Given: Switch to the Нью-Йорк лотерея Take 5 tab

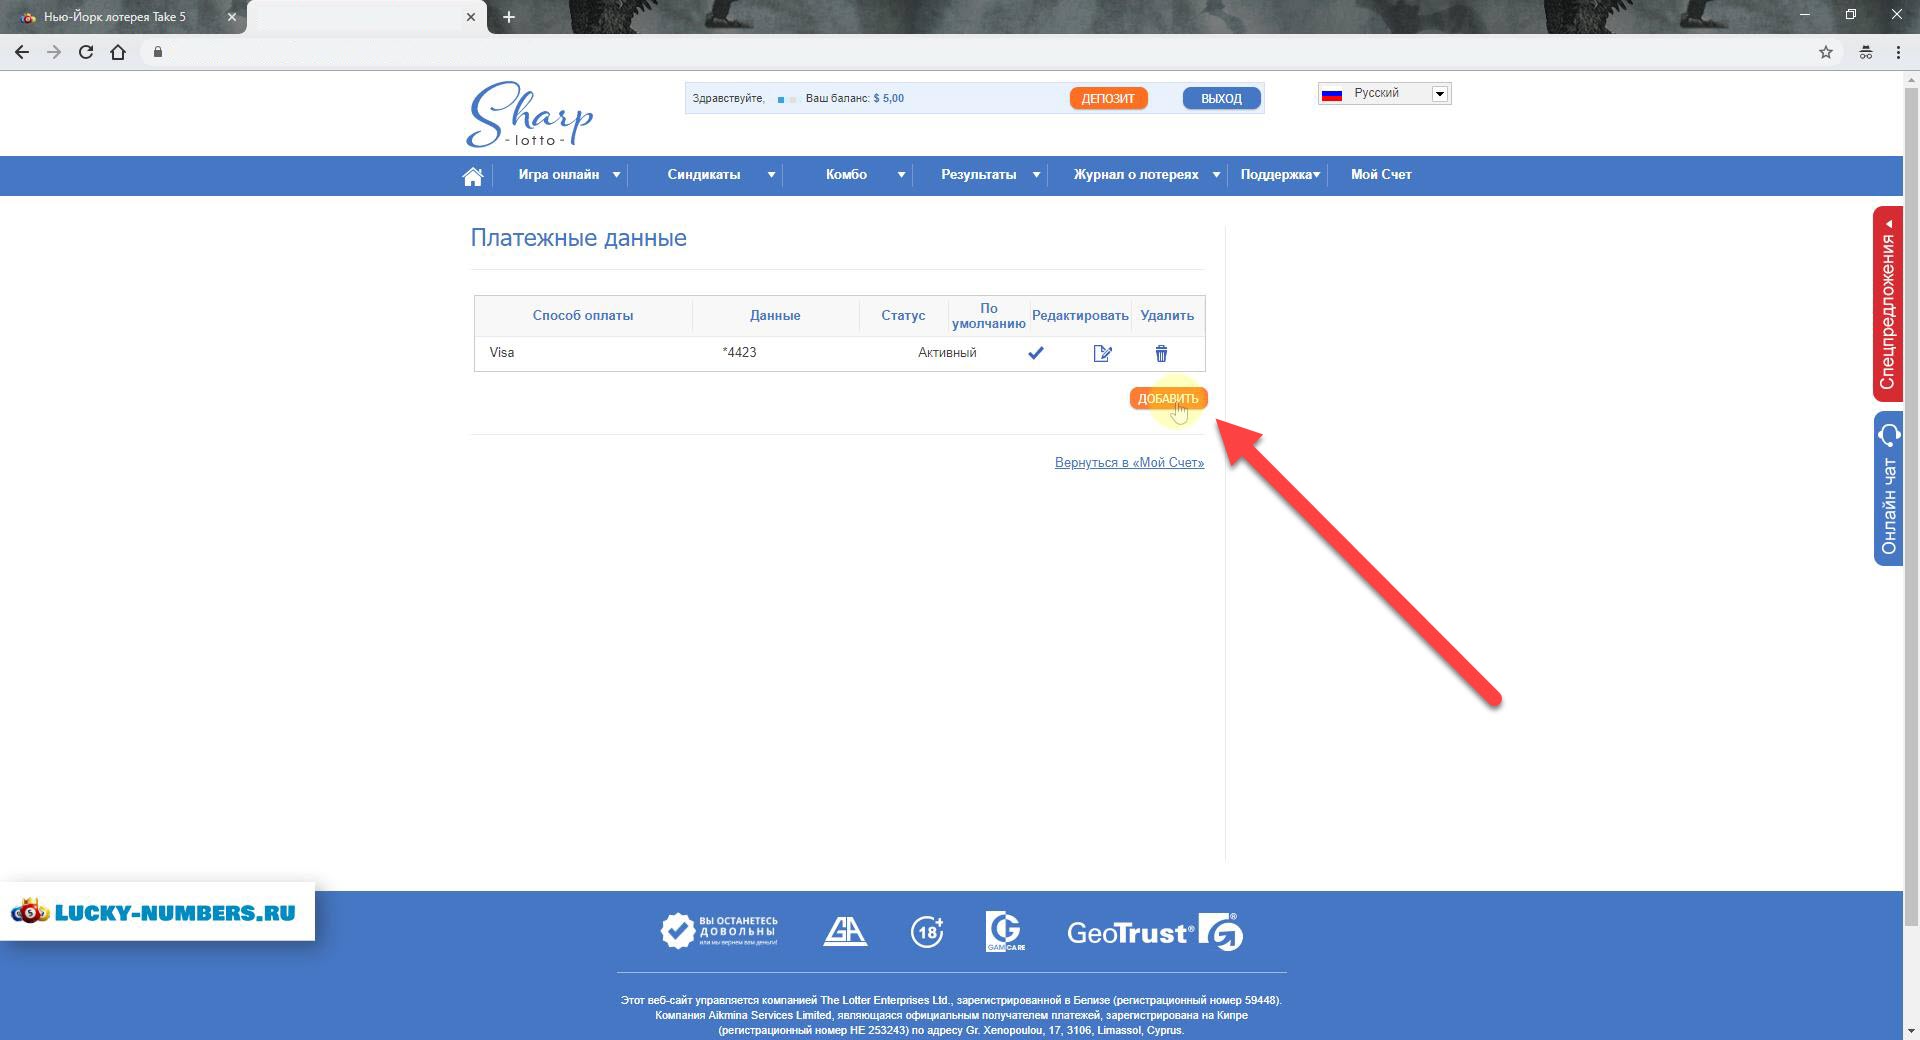Looking at the screenshot, I should coord(115,17).
